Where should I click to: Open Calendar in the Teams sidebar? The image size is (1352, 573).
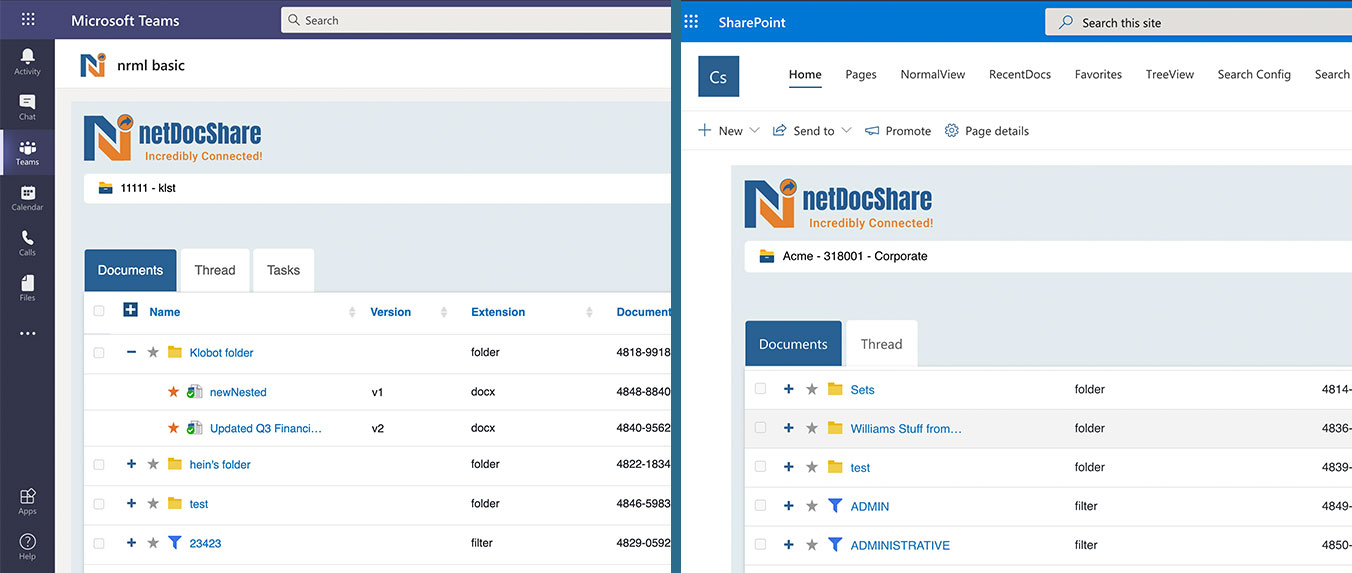click(27, 198)
